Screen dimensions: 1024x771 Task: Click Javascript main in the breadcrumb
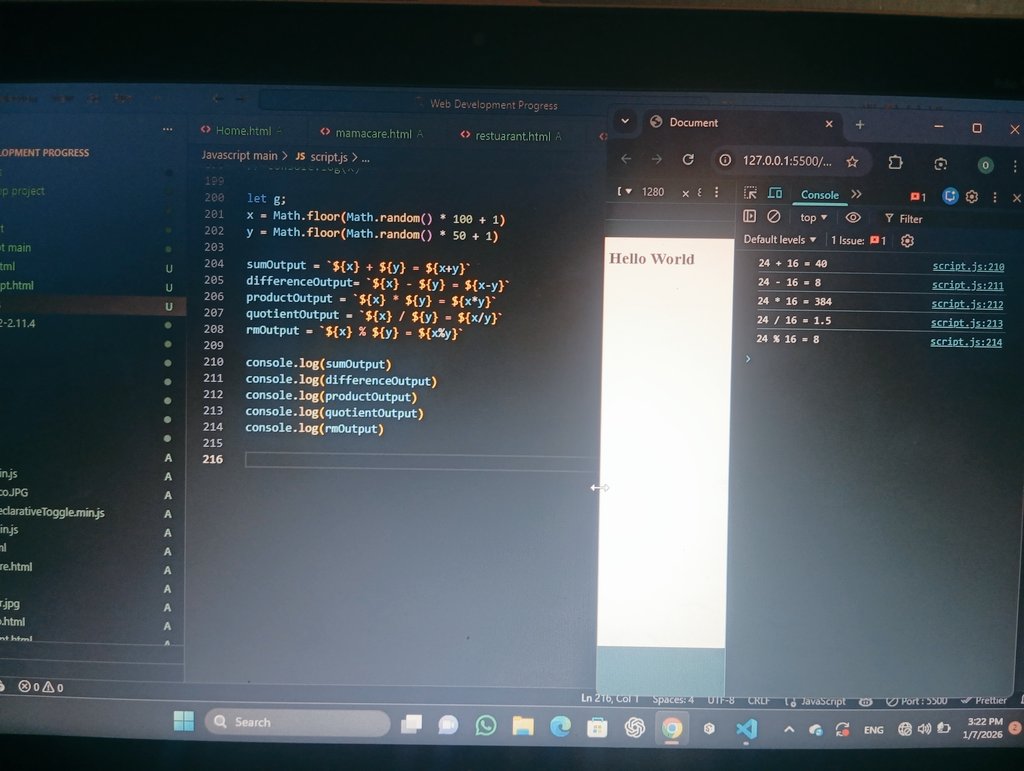coord(239,155)
